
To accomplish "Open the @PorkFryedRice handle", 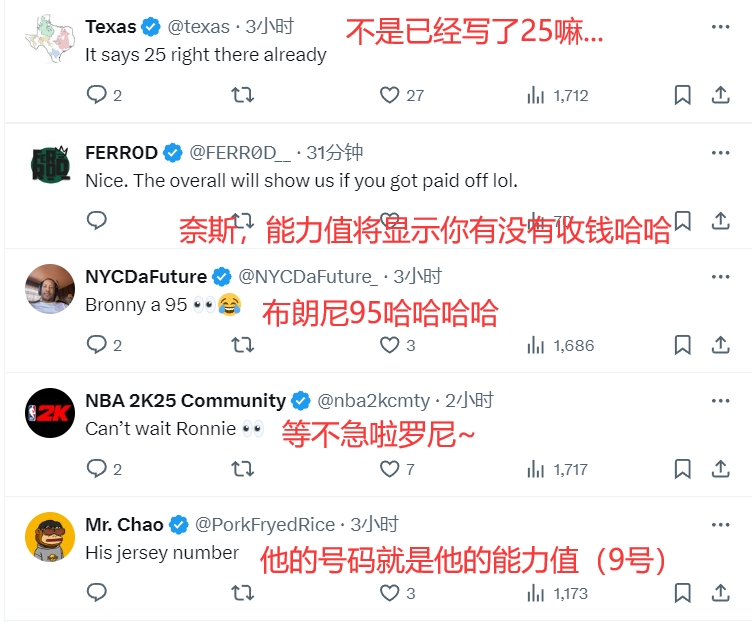I will [265, 525].
